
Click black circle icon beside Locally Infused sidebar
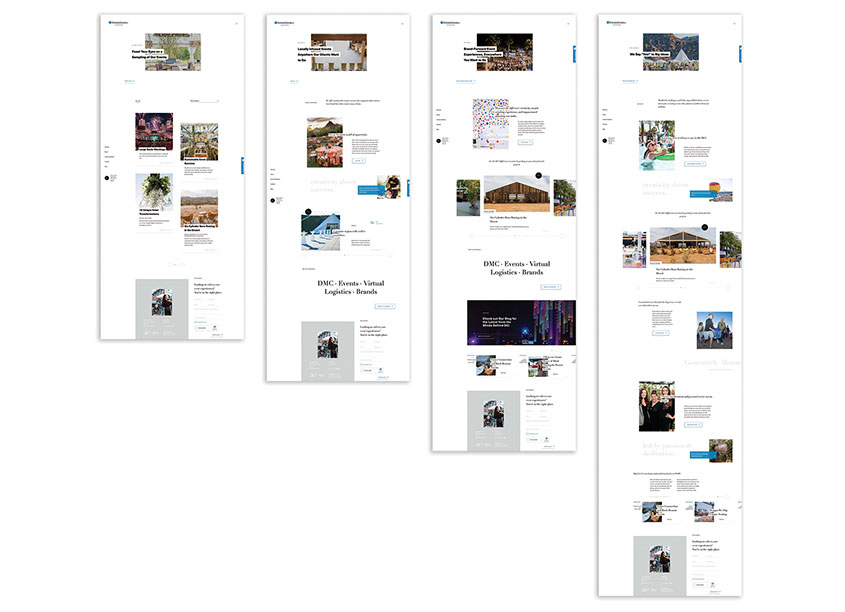tap(273, 200)
